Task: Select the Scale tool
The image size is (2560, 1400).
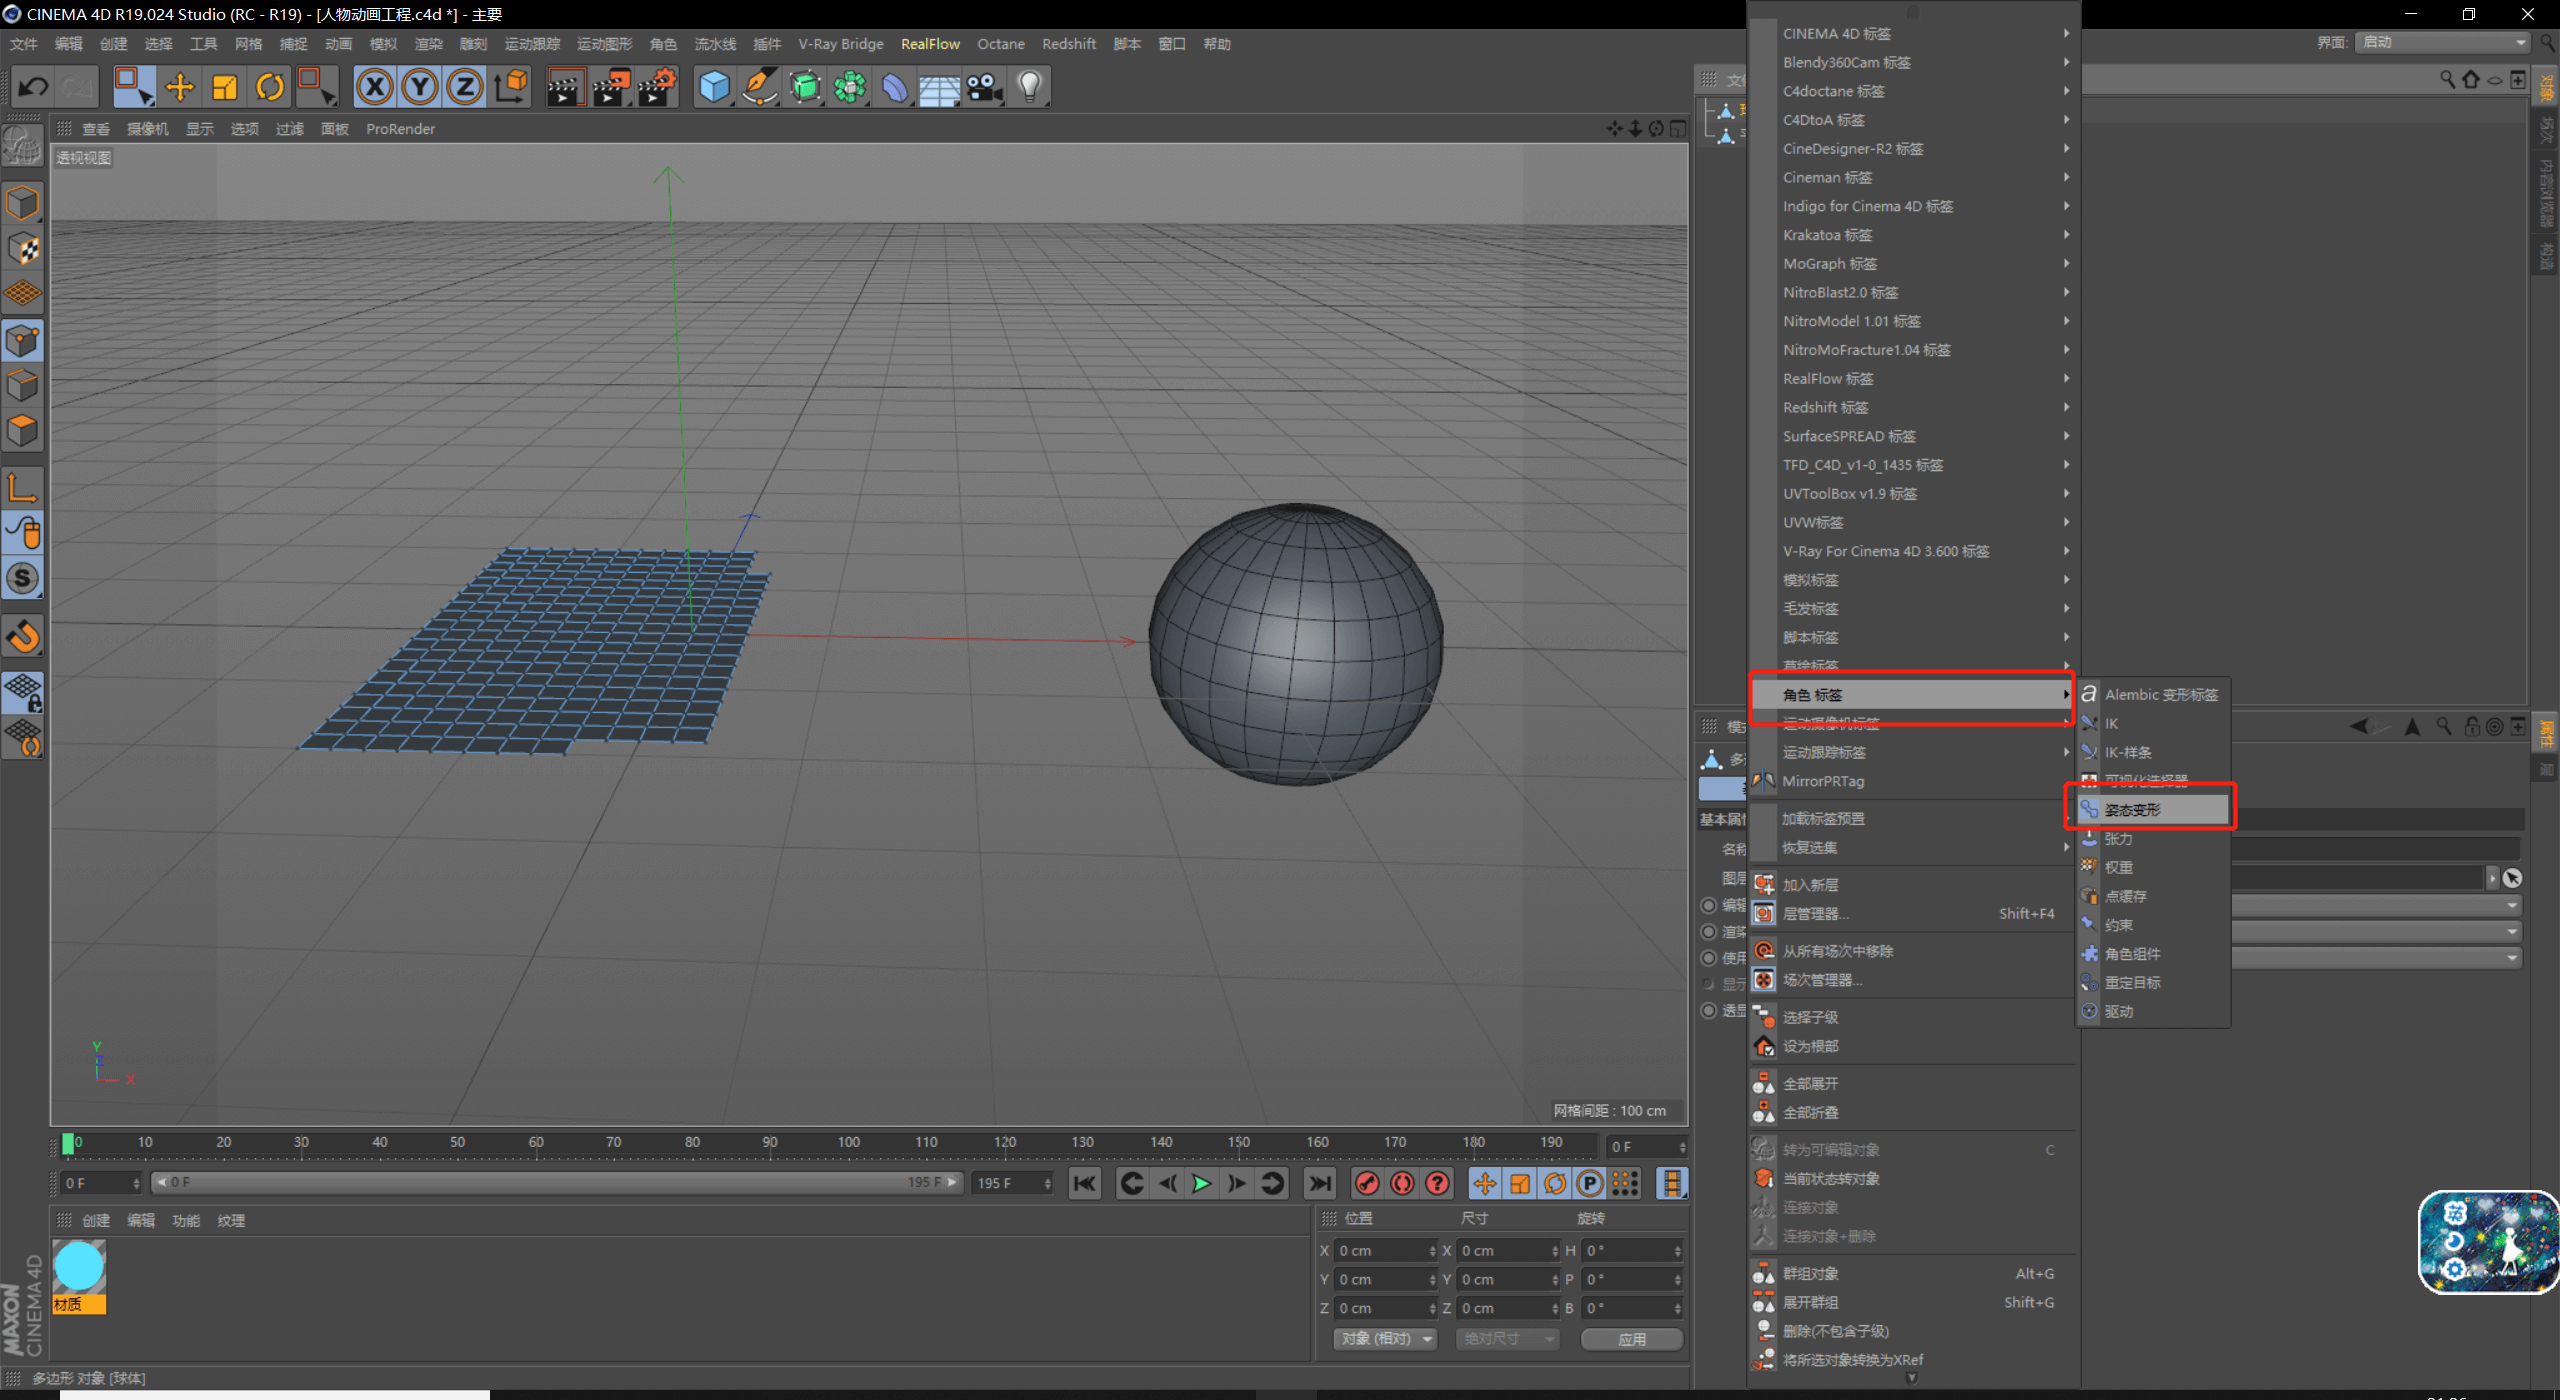Action: 225,87
